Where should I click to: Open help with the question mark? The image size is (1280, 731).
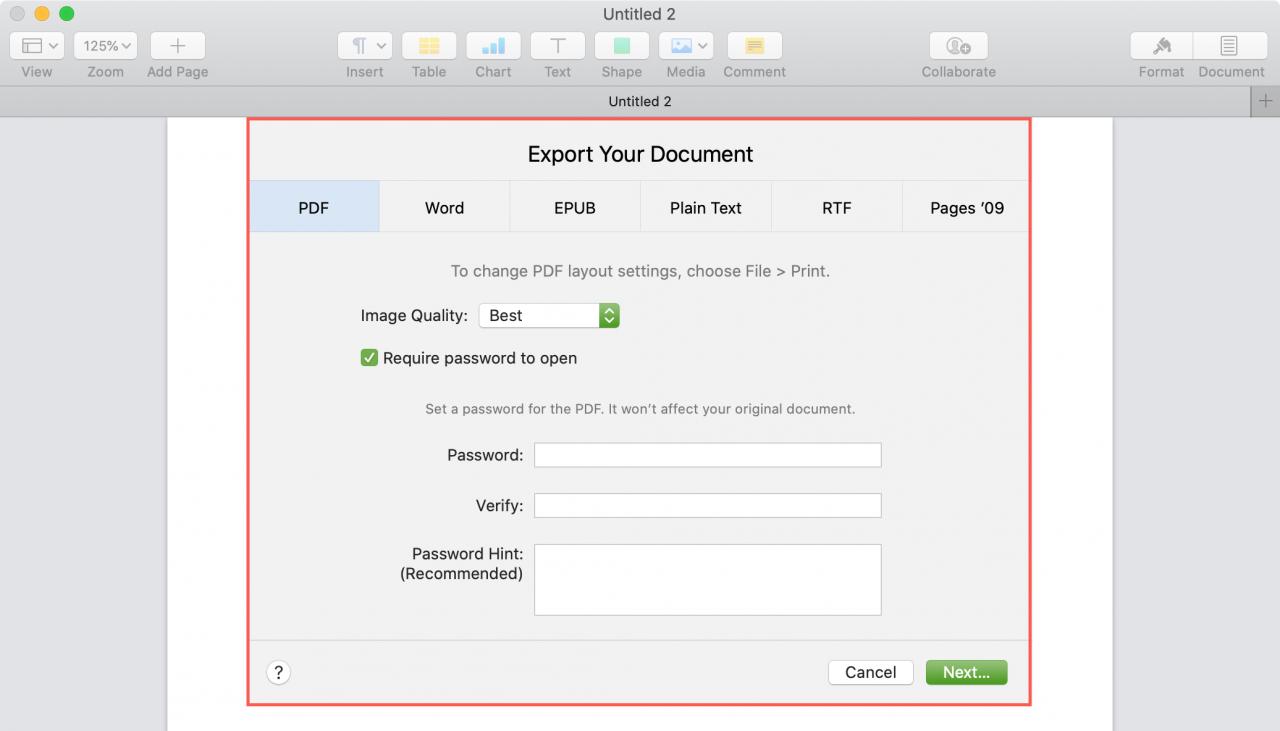coord(279,673)
